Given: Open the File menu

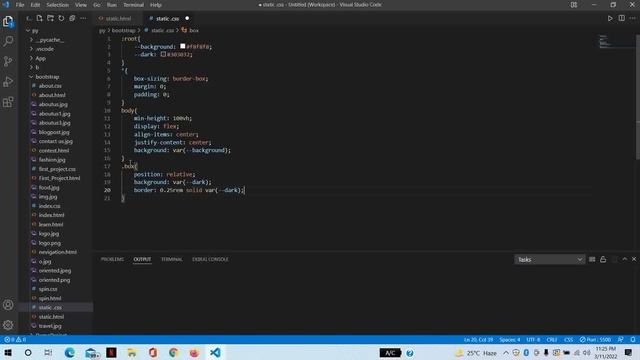Looking at the screenshot, I should (x=20, y=5).
